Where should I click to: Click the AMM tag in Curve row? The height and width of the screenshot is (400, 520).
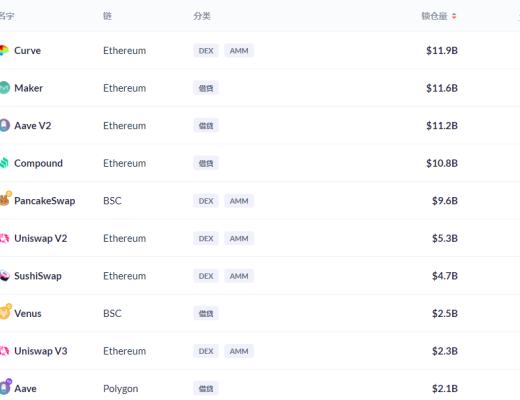pyautogui.click(x=239, y=51)
